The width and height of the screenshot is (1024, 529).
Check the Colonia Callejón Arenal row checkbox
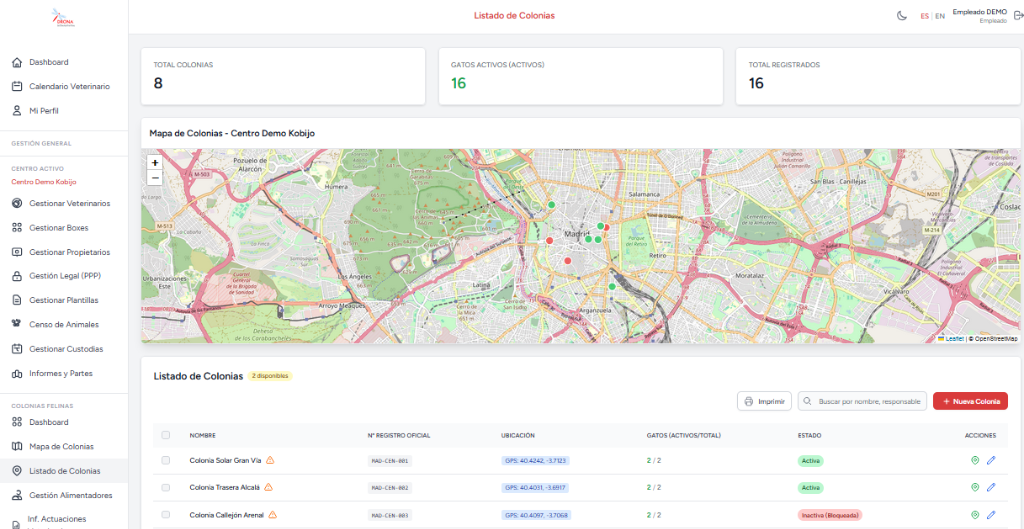pyautogui.click(x=165, y=515)
